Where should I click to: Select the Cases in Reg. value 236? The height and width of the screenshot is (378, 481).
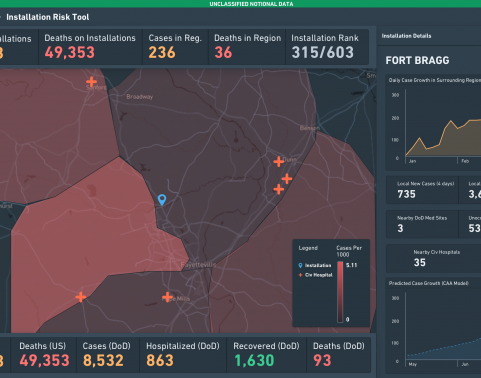click(162, 53)
